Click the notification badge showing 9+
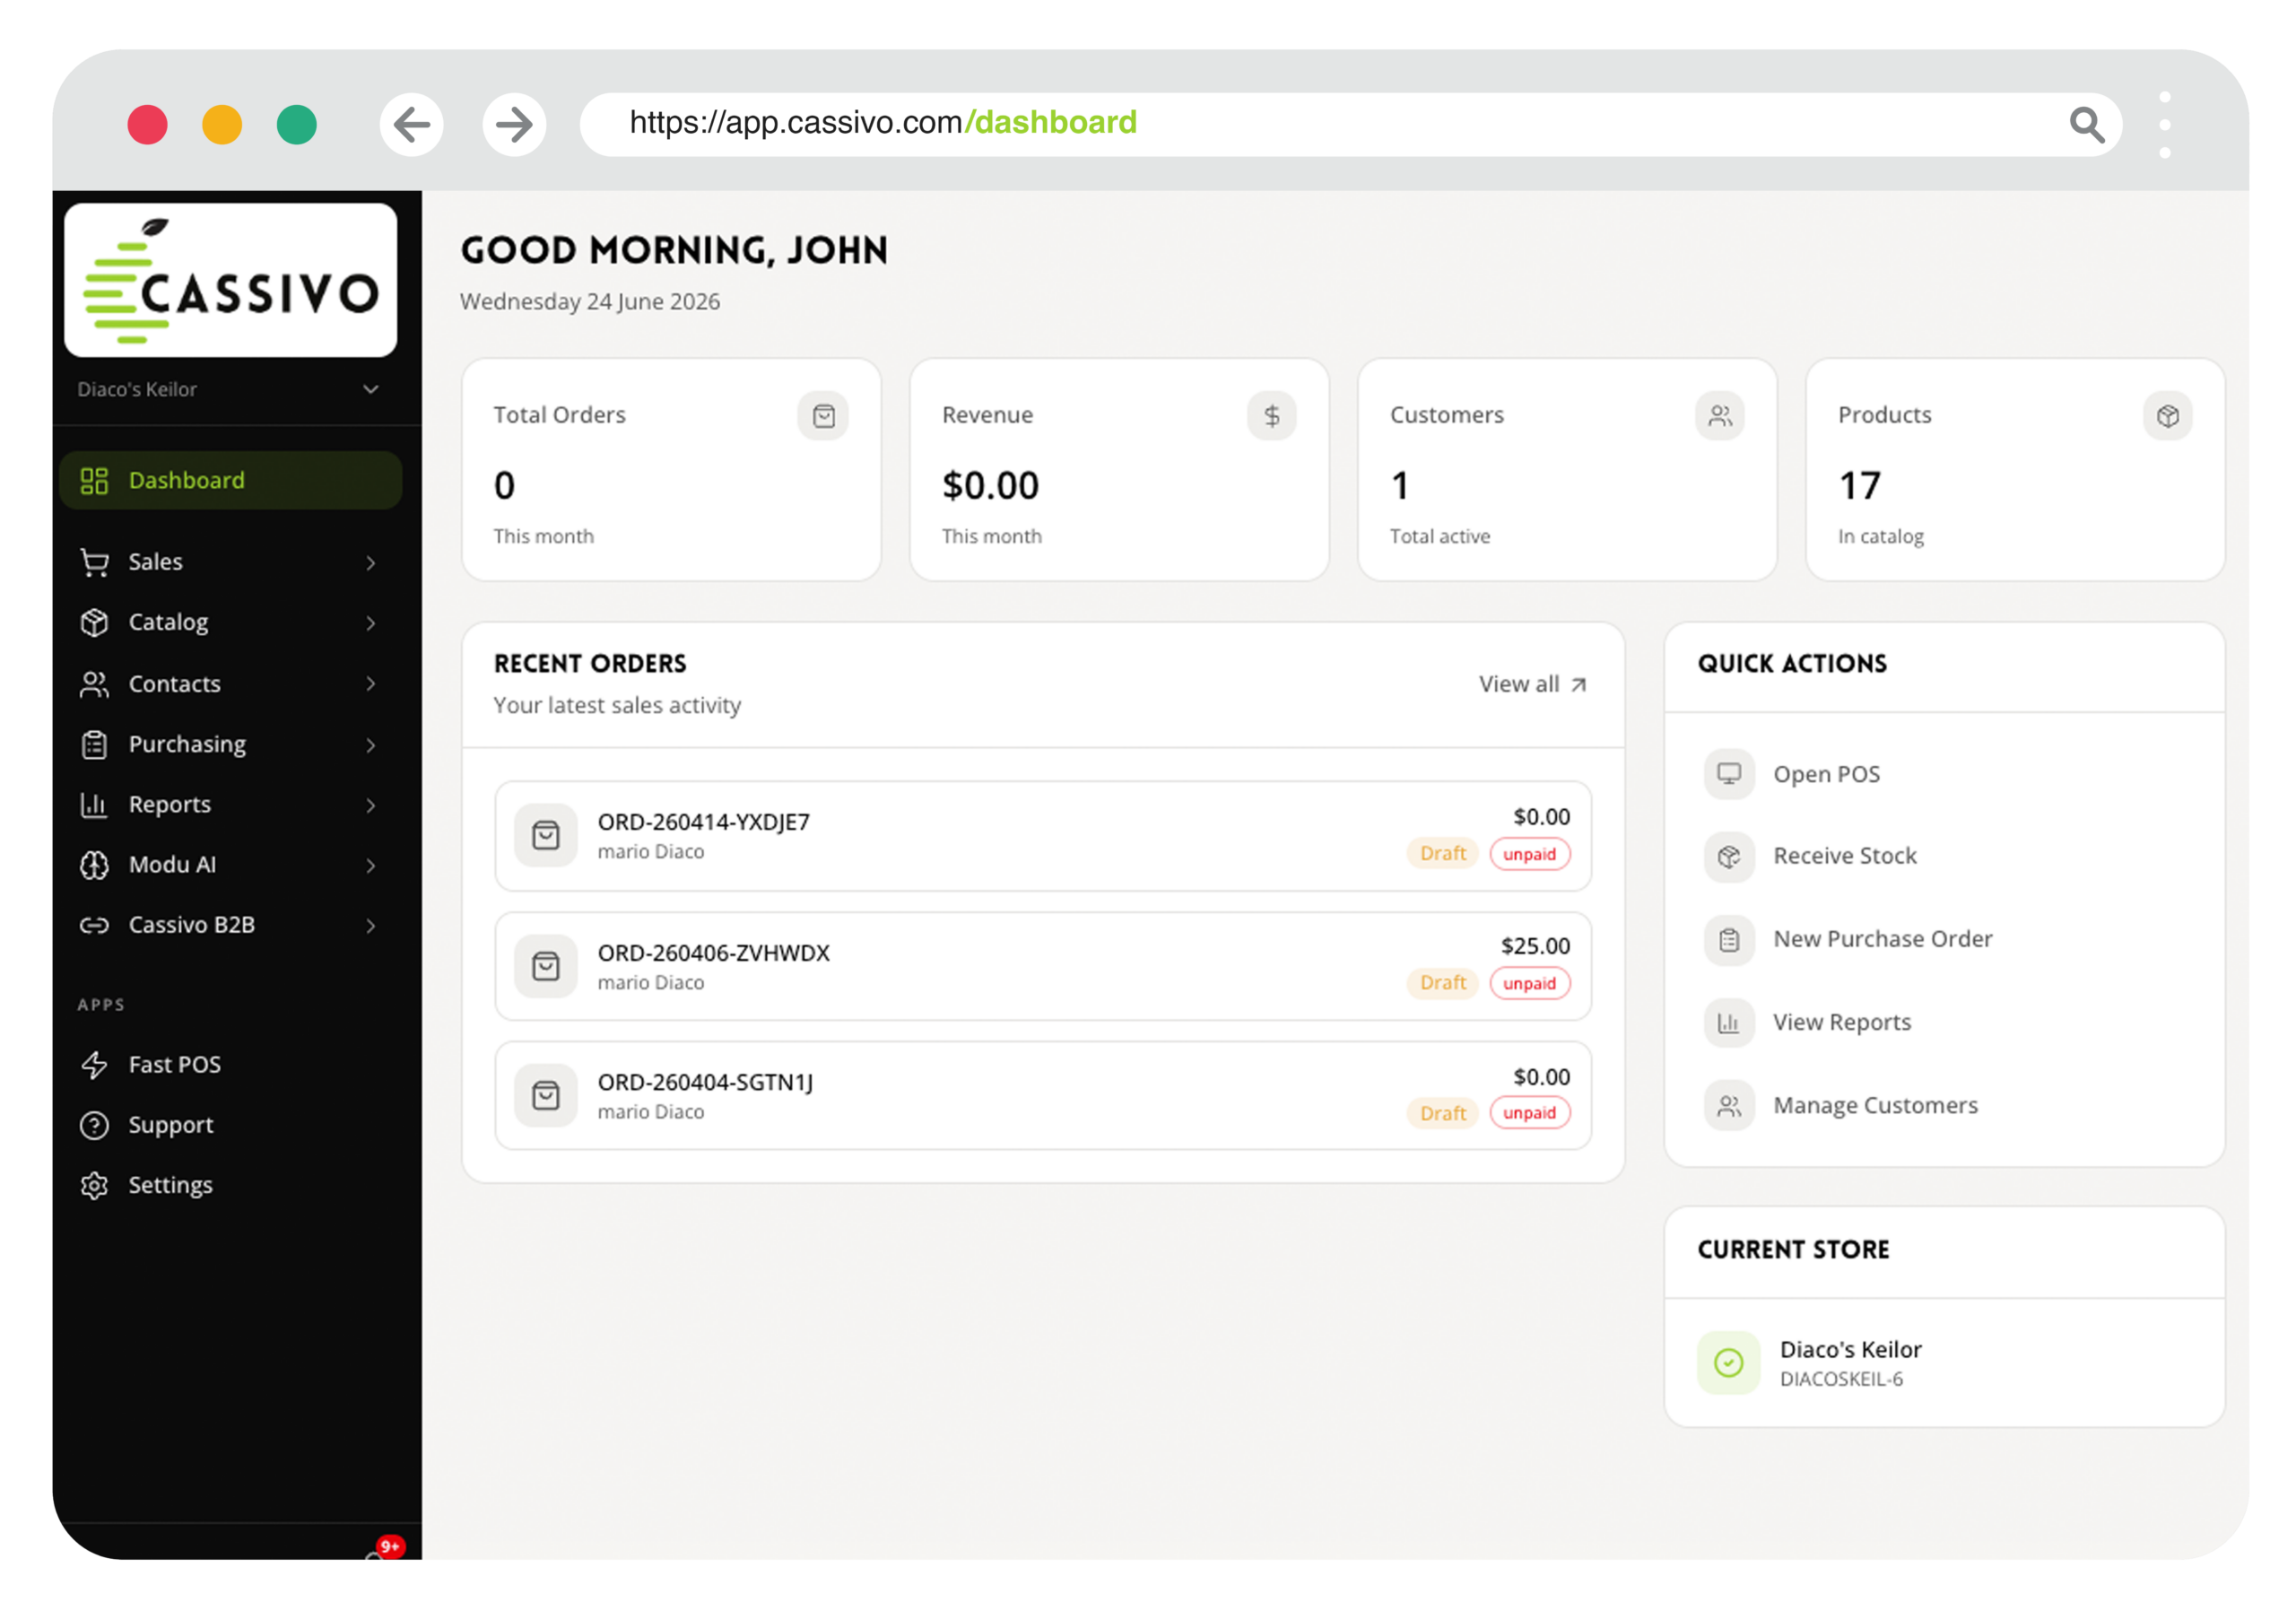 coord(390,1546)
